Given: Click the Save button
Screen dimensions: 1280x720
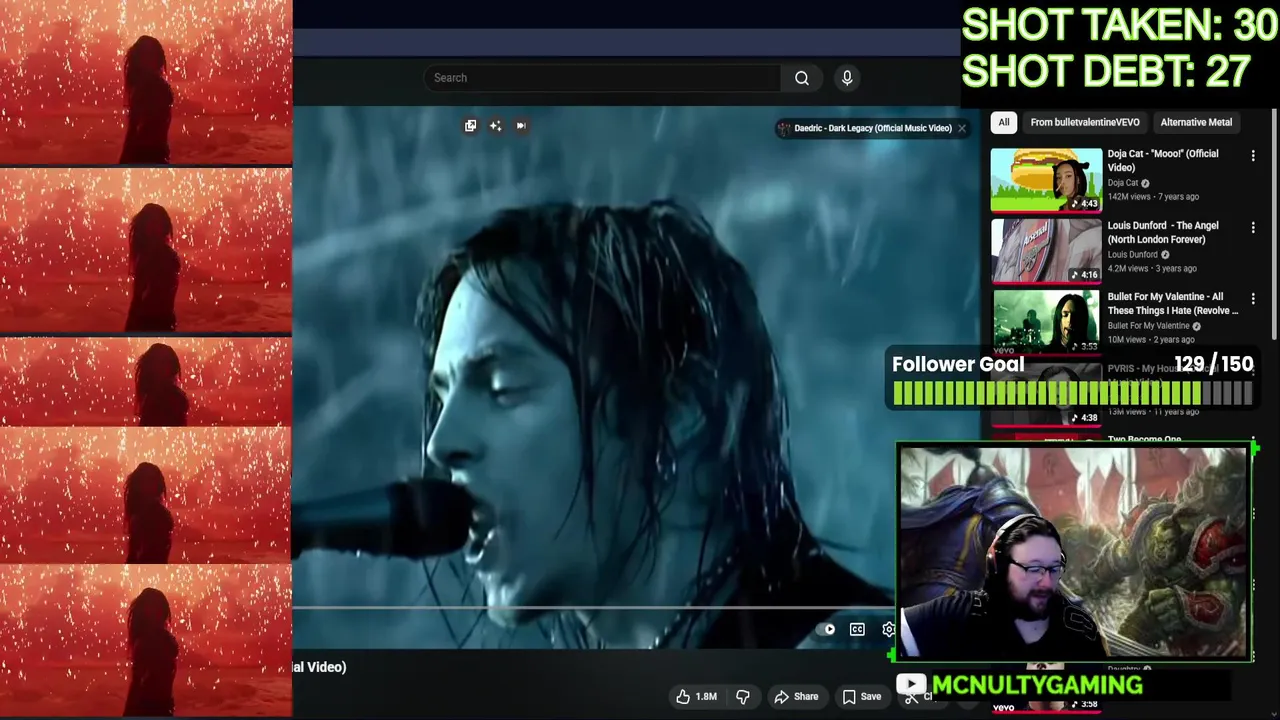Looking at the screenshot, I should (862, 697).
